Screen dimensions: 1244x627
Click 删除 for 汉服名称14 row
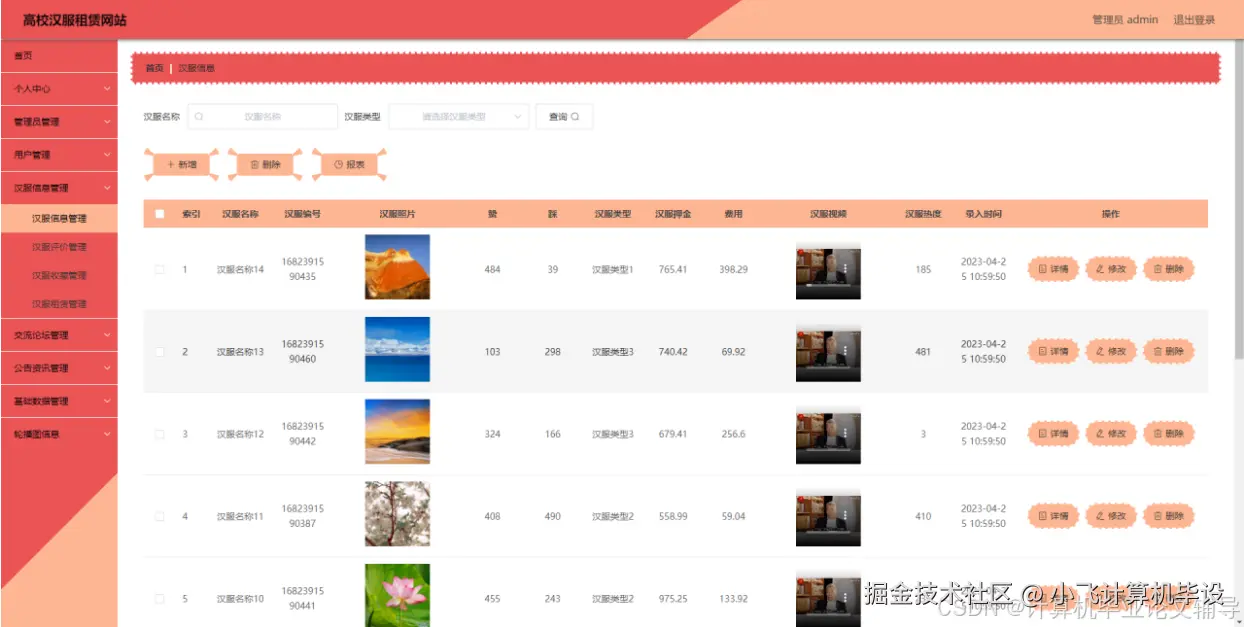tap(1169, 269)
